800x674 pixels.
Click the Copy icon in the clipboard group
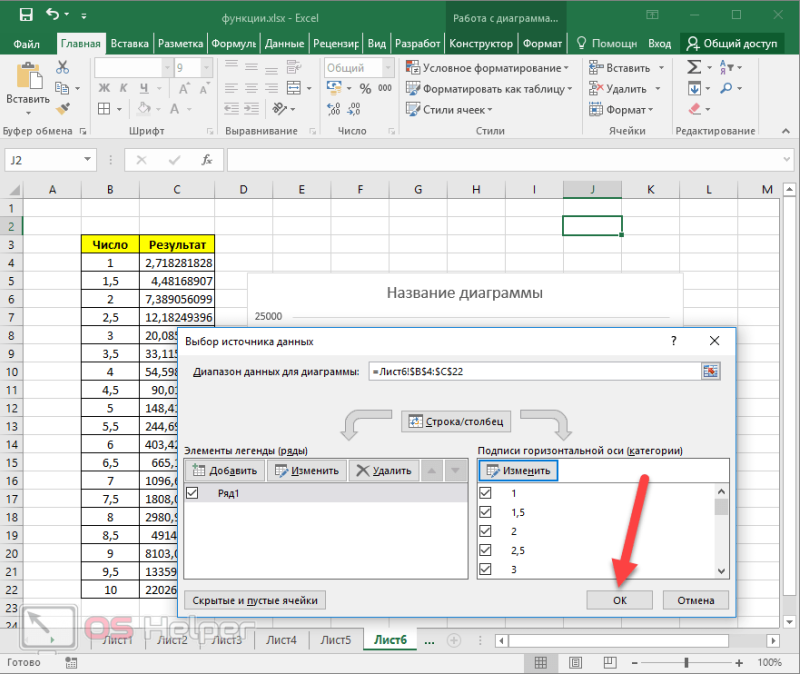click(x=62, y=88)
